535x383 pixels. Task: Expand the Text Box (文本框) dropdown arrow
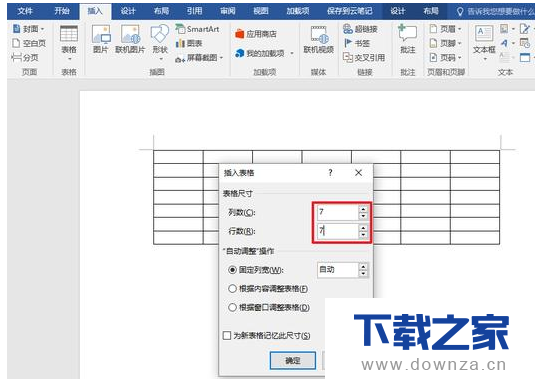coord(485,59)
